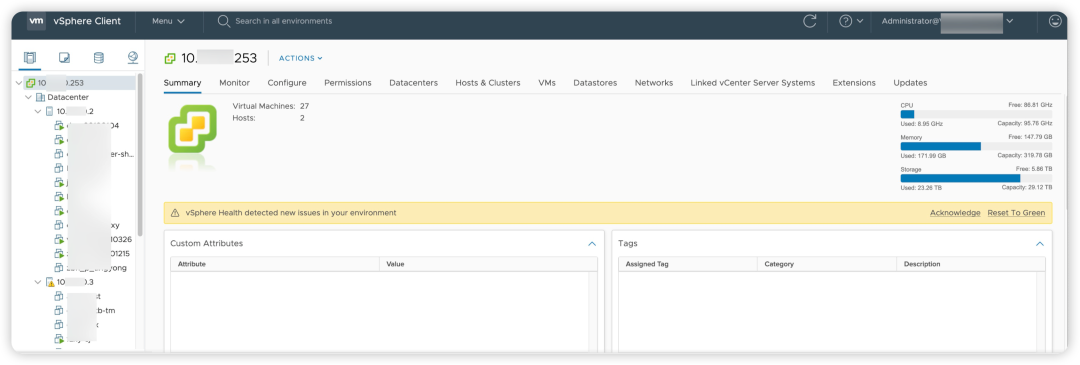Click the Used: 171.99 GB value

point(923,156)
